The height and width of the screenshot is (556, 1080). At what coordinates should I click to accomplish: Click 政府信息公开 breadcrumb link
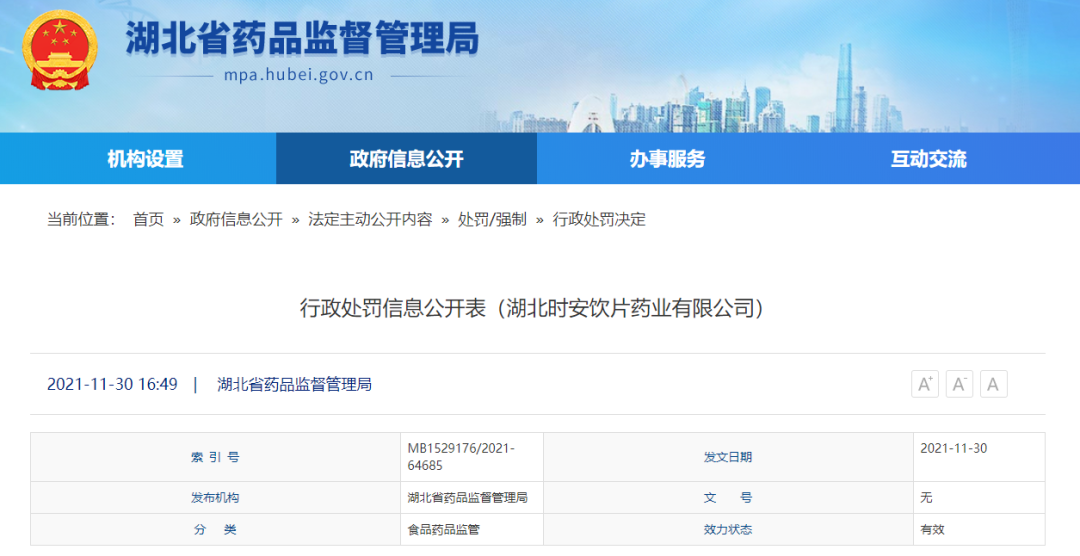[236, 219]
